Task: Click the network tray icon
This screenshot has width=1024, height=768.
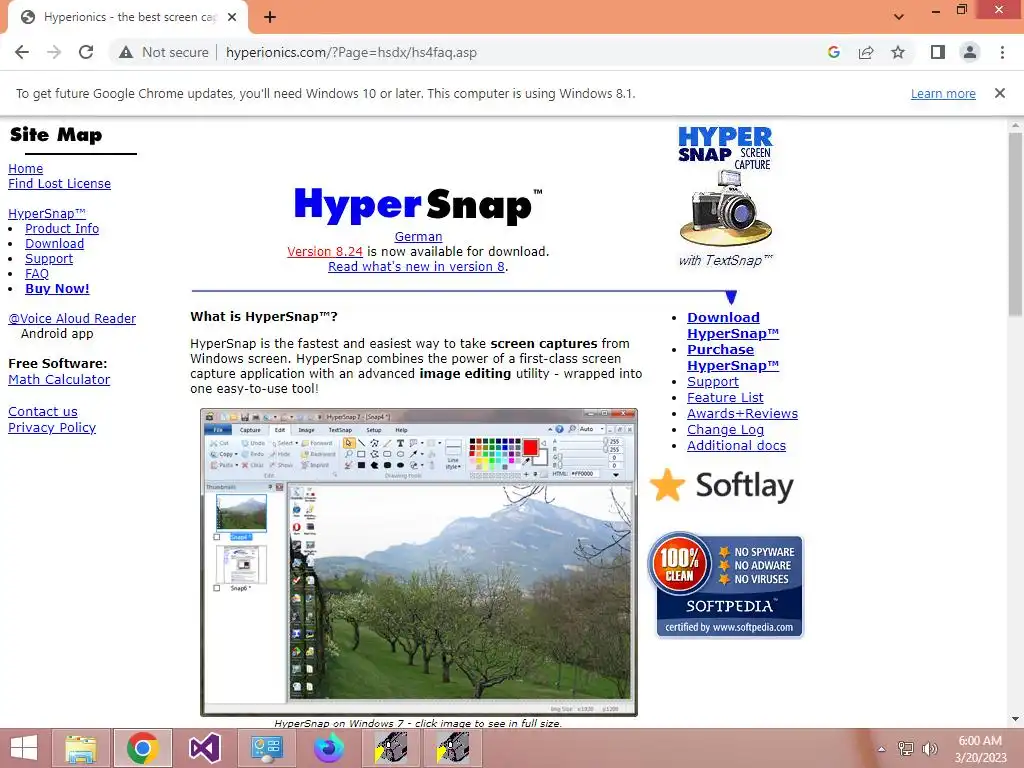Action: (x=906, y=749)
